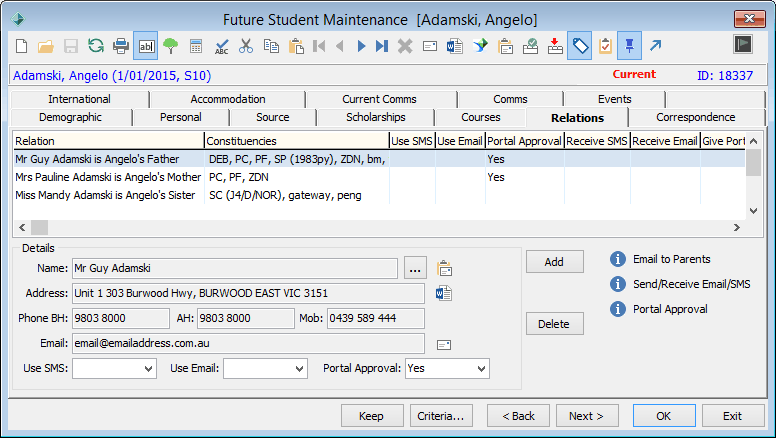Toggle the abl text field icon
The width and height of the screenshot is (776, 438).
(146, 46)
